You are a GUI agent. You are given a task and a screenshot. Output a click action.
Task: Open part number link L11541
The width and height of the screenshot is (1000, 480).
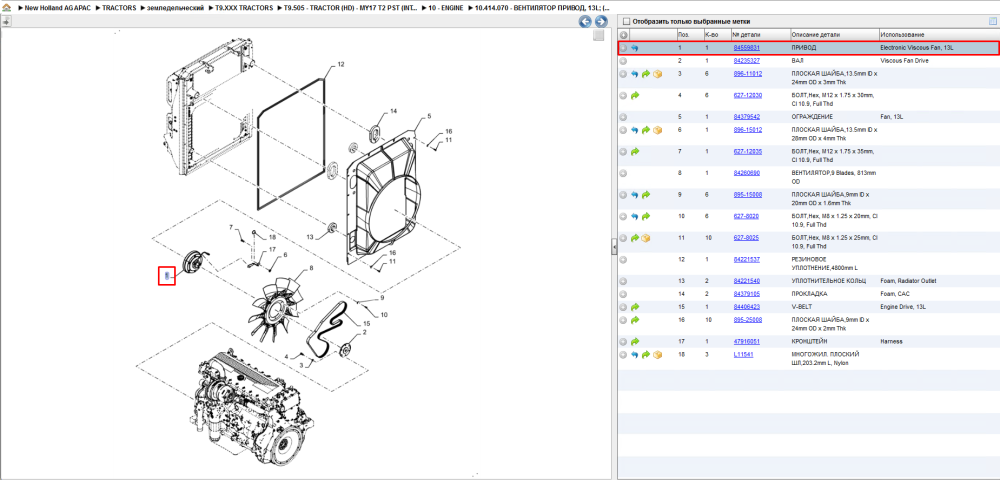[x=743, y=354]
